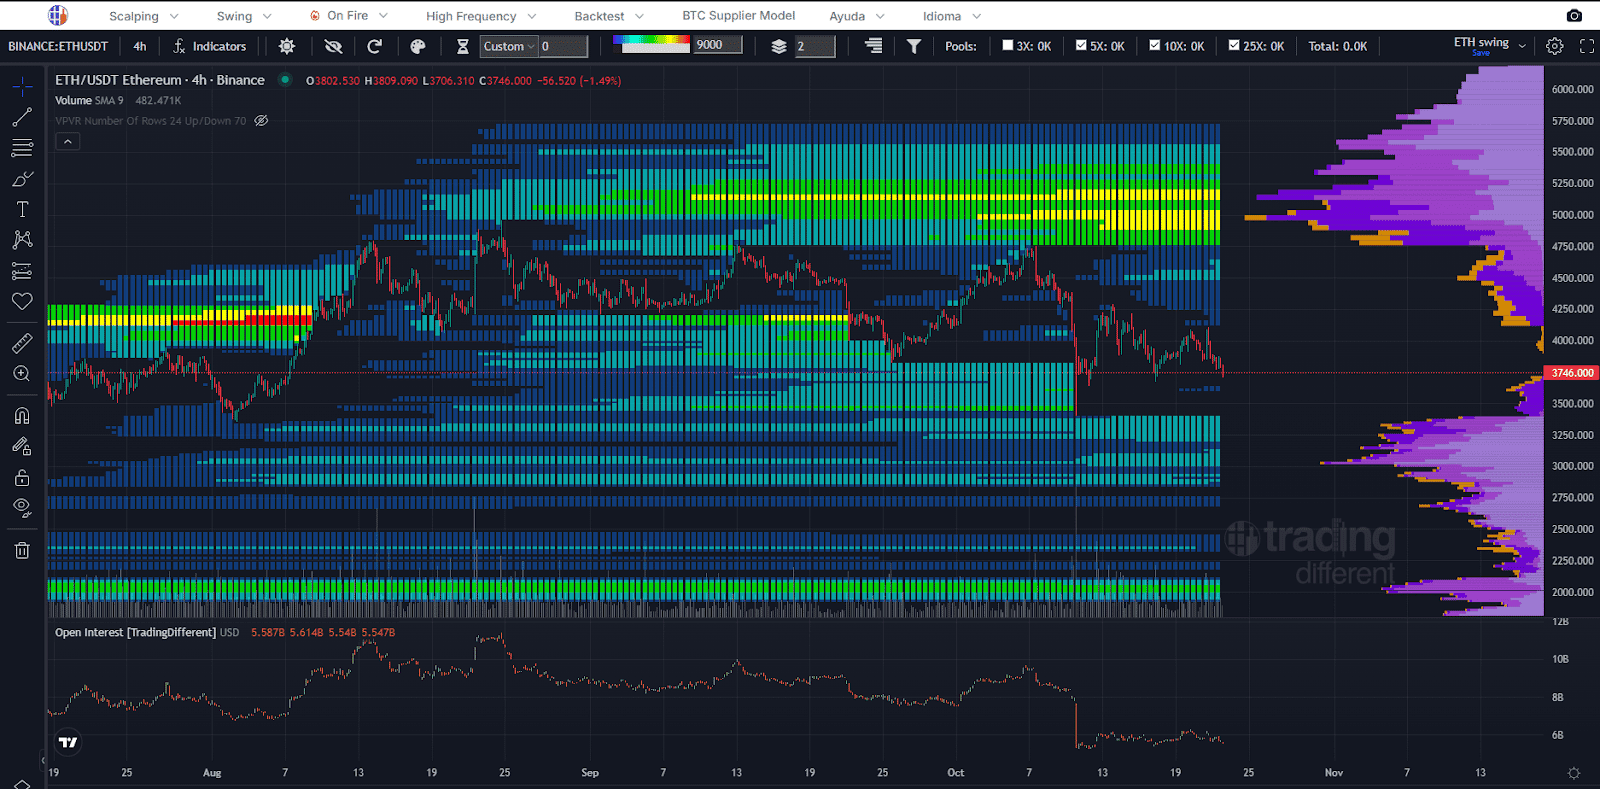Select the brush drawing tool
The image size is (1600, 789).
(22, 179)
